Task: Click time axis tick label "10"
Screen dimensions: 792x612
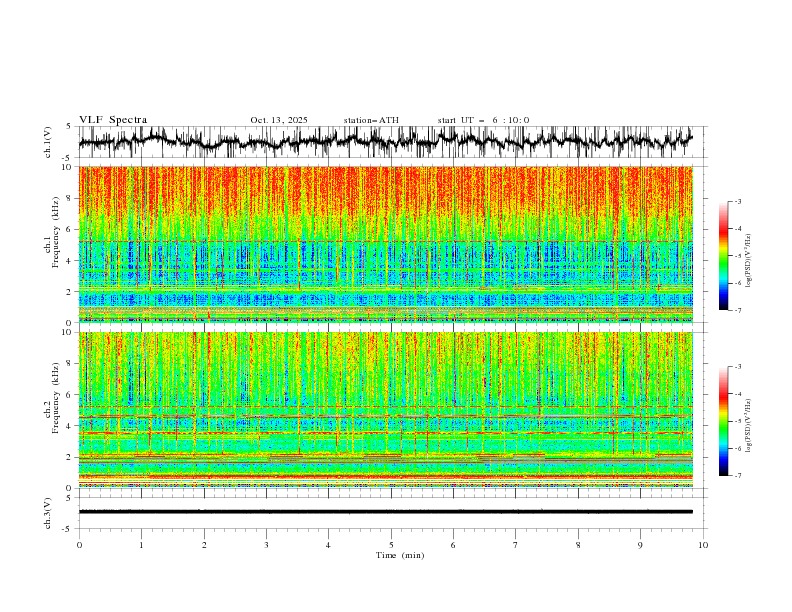Action: coord(703,545)
